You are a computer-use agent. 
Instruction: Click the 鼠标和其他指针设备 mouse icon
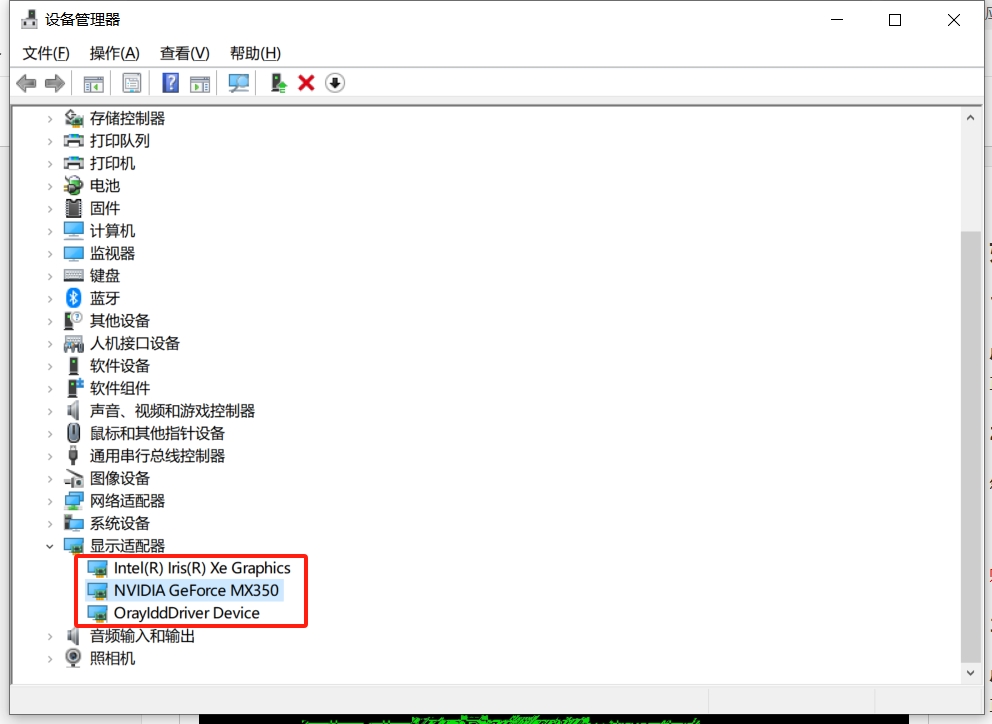[73, 433]
